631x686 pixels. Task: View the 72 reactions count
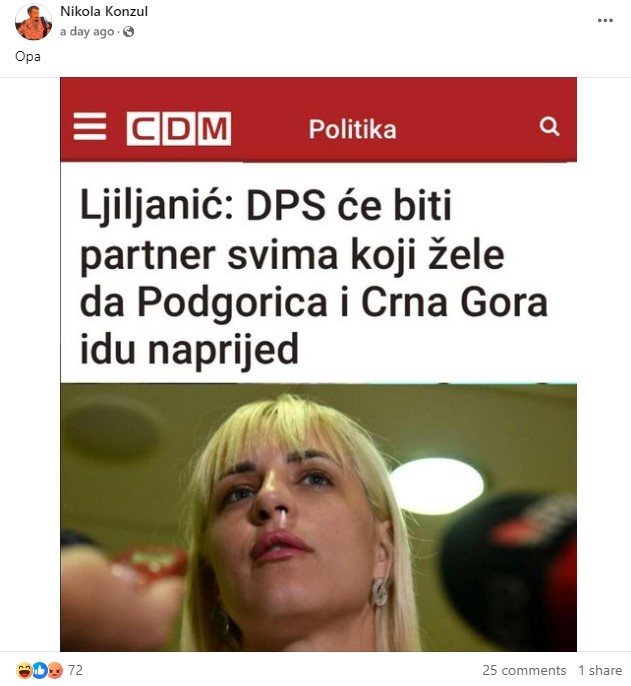(75, 670)
